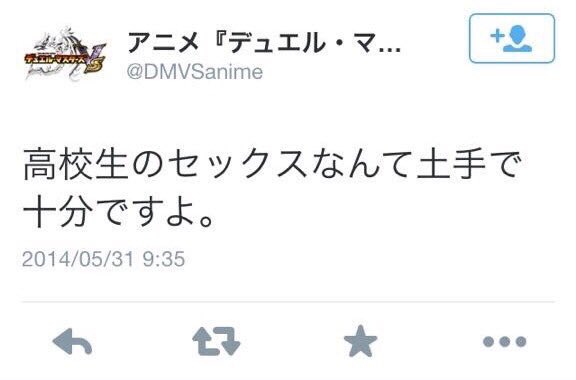Click the VS emblem in the profile logo
The width and height of the screenshot is (576, 380).
click(94, 60)
